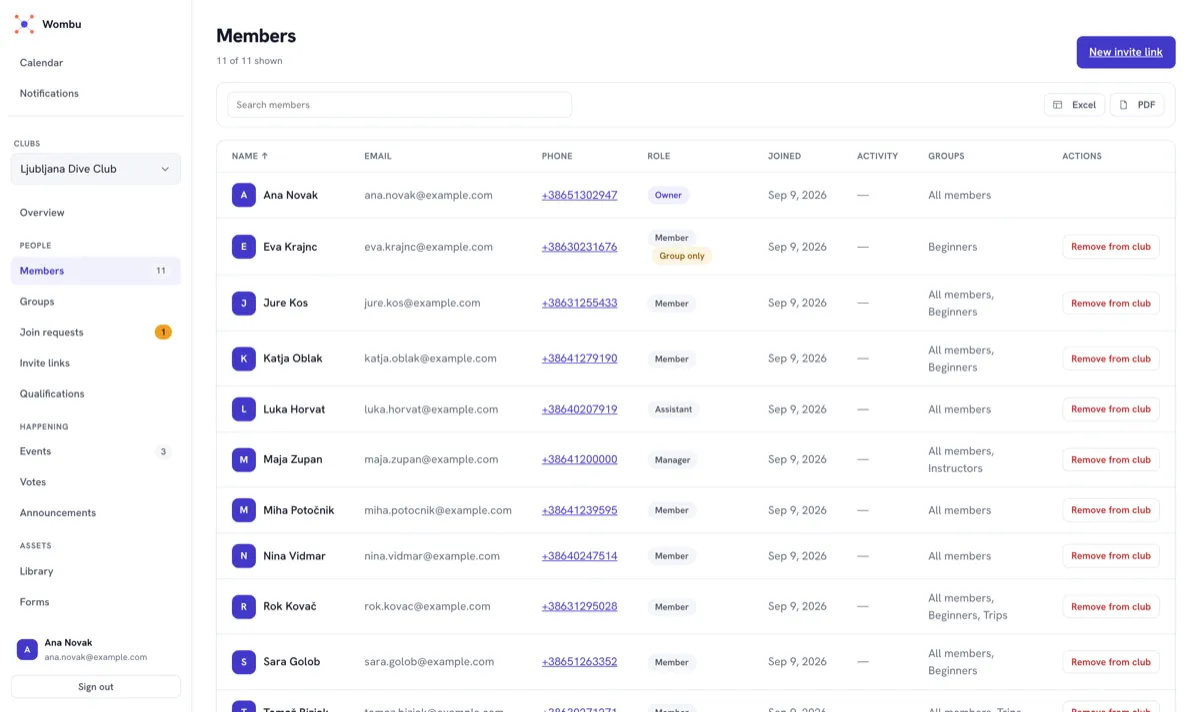1200x712 pixels.
Task: Sort members by the Name column
Action: (250, 156)
